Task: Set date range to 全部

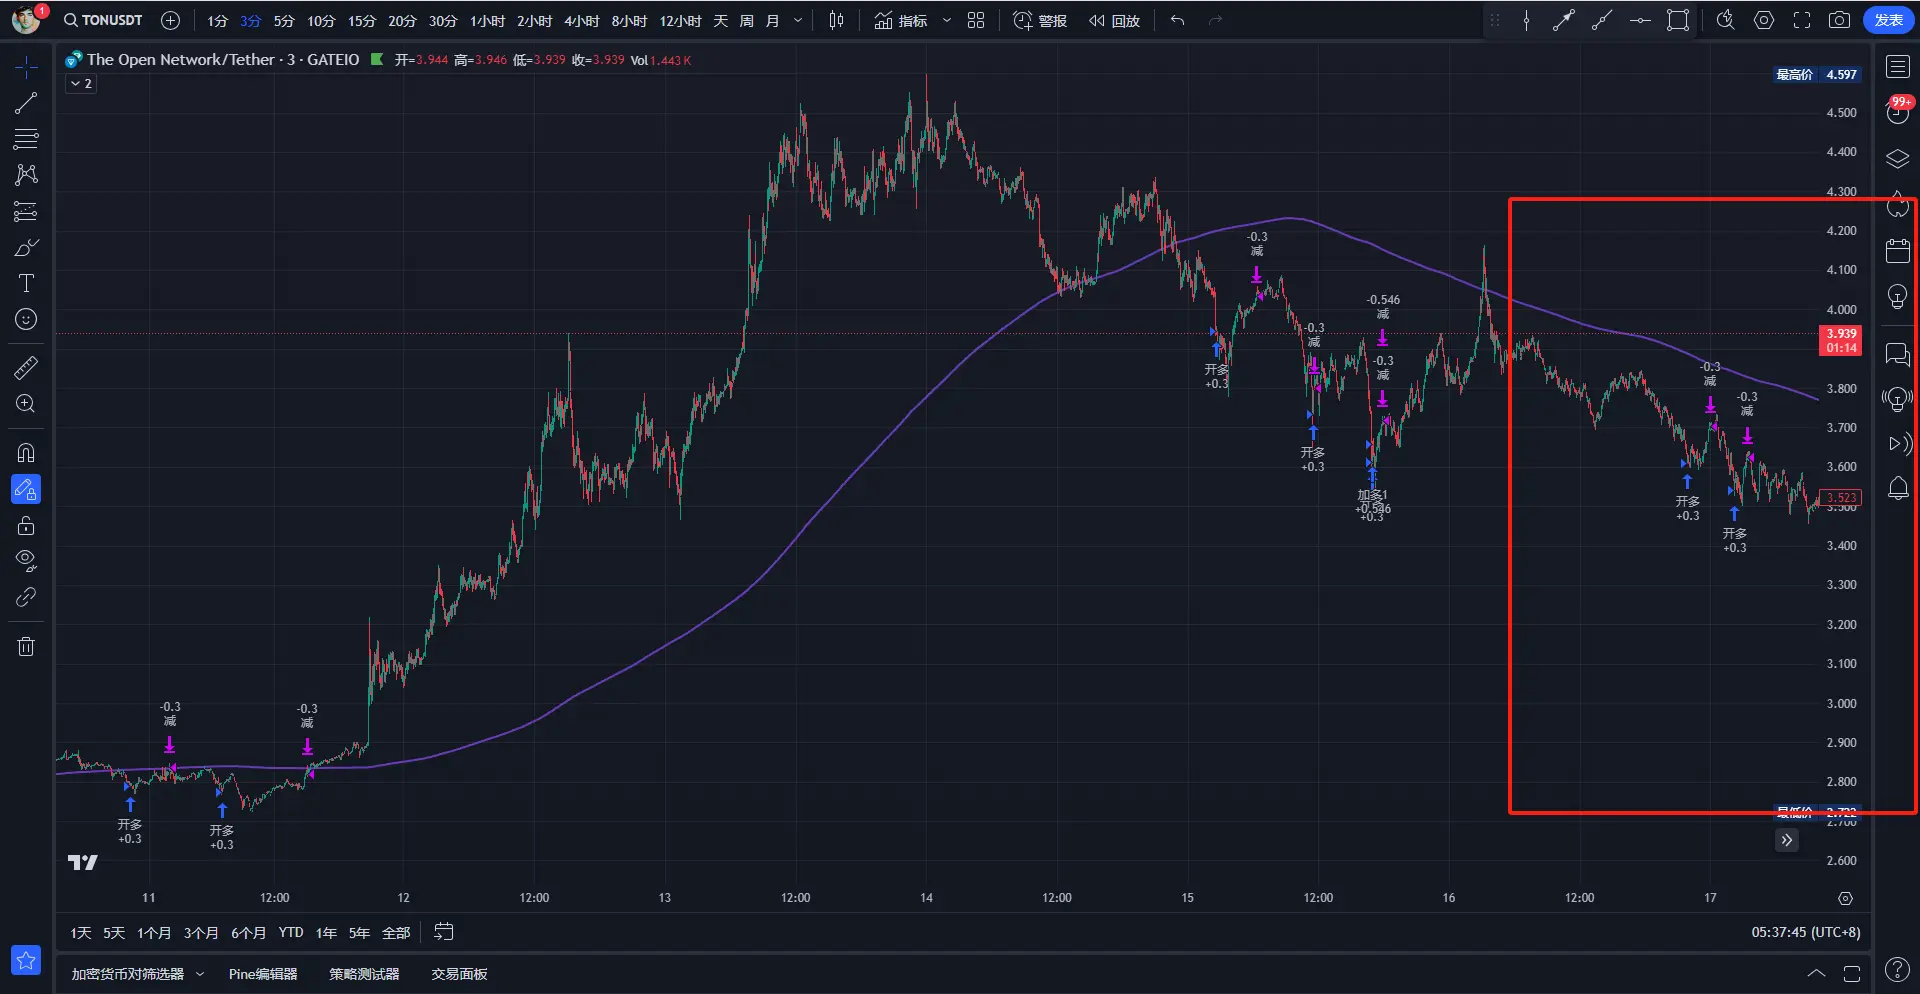Action: coord(396,933)
